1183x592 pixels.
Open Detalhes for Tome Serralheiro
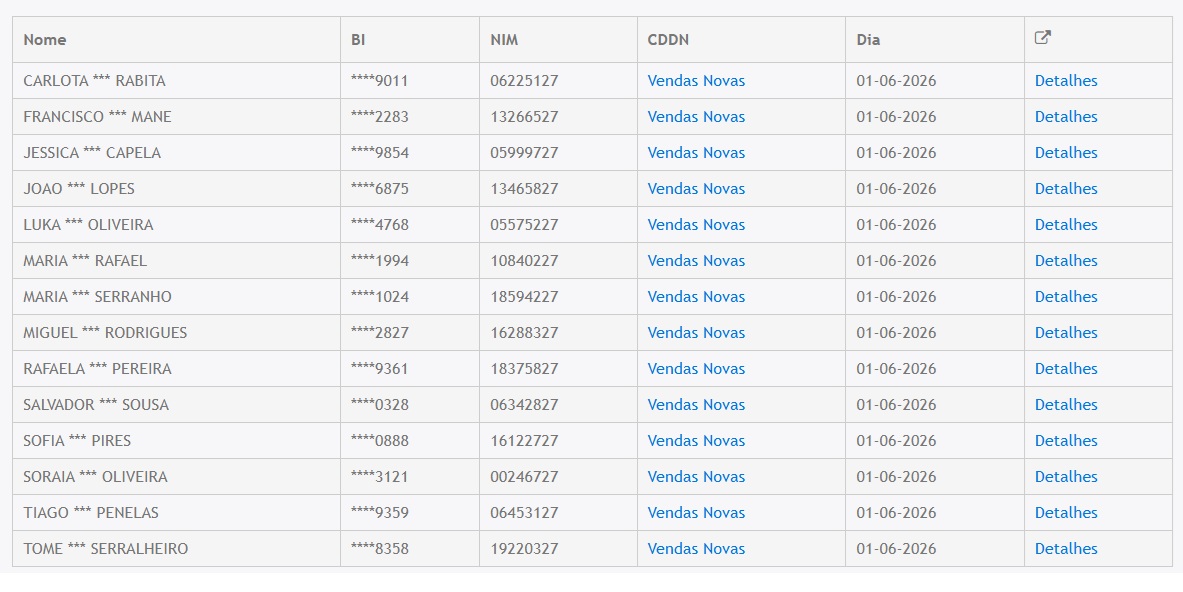pos(1066,549)
